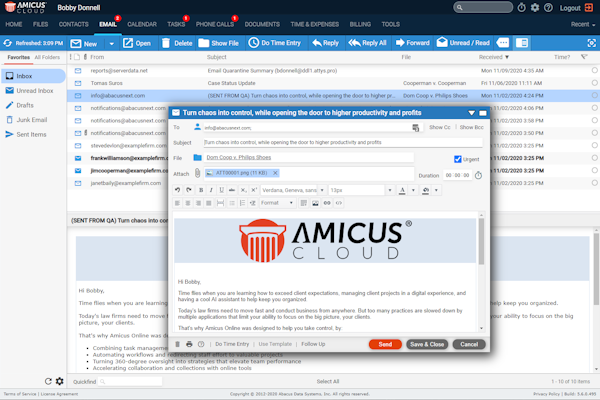Open the Phone Calls menu

[x=215, y=24]
